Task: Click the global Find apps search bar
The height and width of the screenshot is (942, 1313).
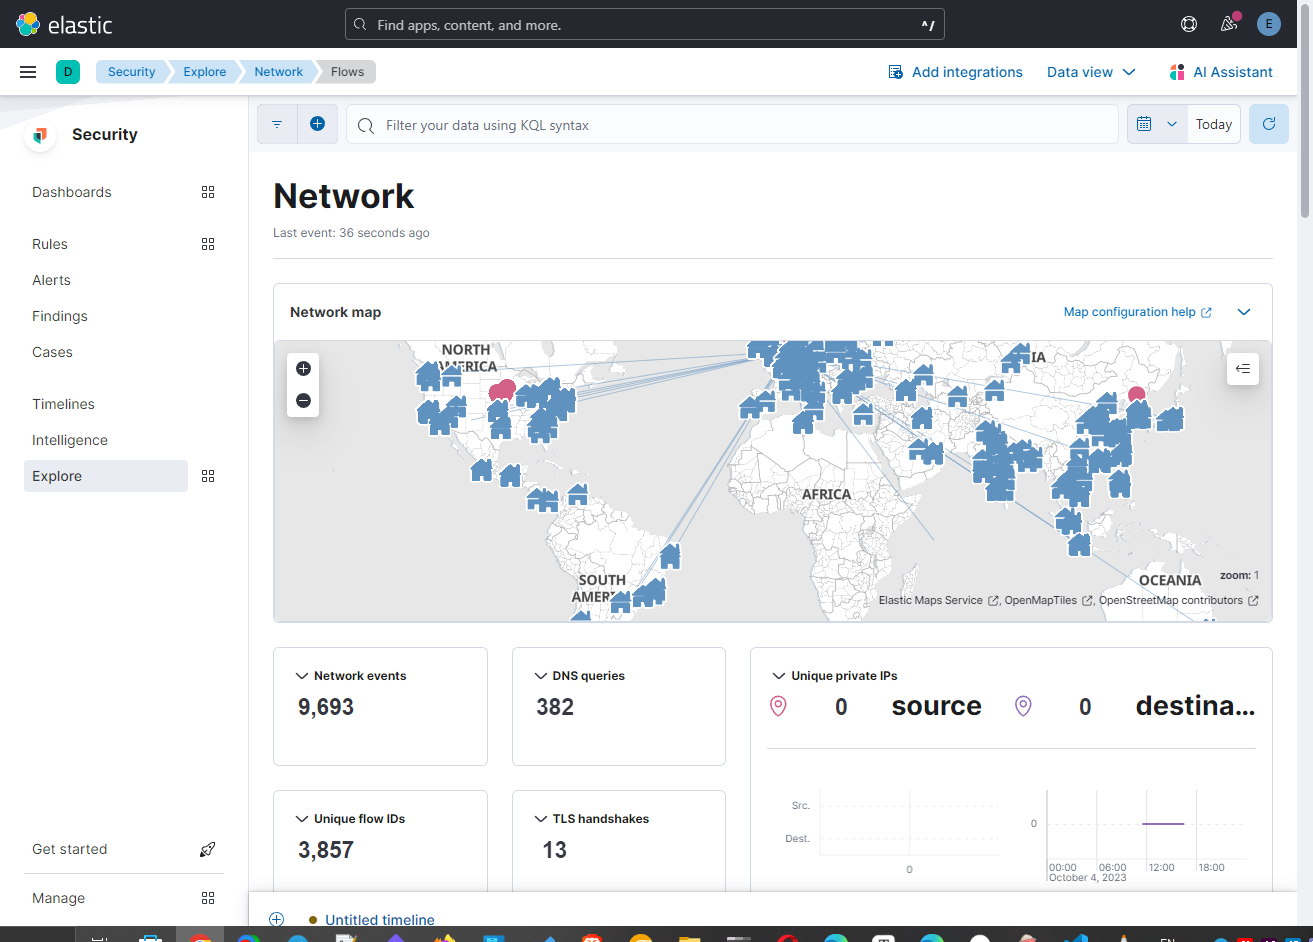Action: pyautogui.click(x=645, y=23)
